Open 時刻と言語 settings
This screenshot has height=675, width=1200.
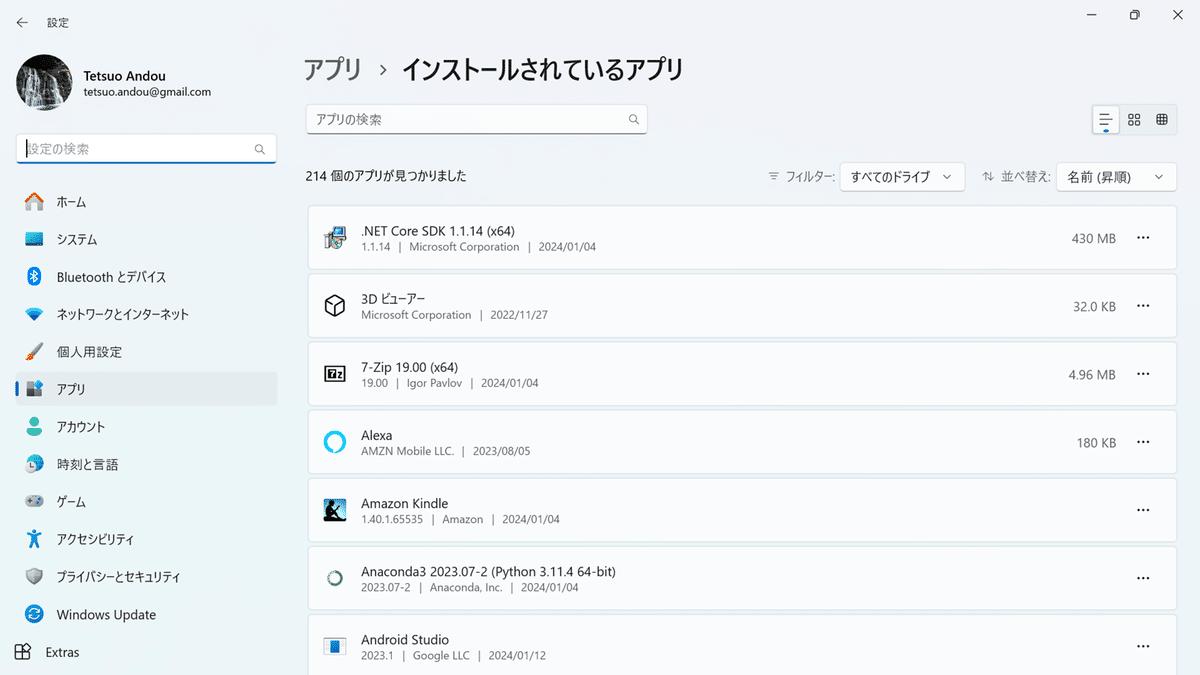tap(146, 464)
